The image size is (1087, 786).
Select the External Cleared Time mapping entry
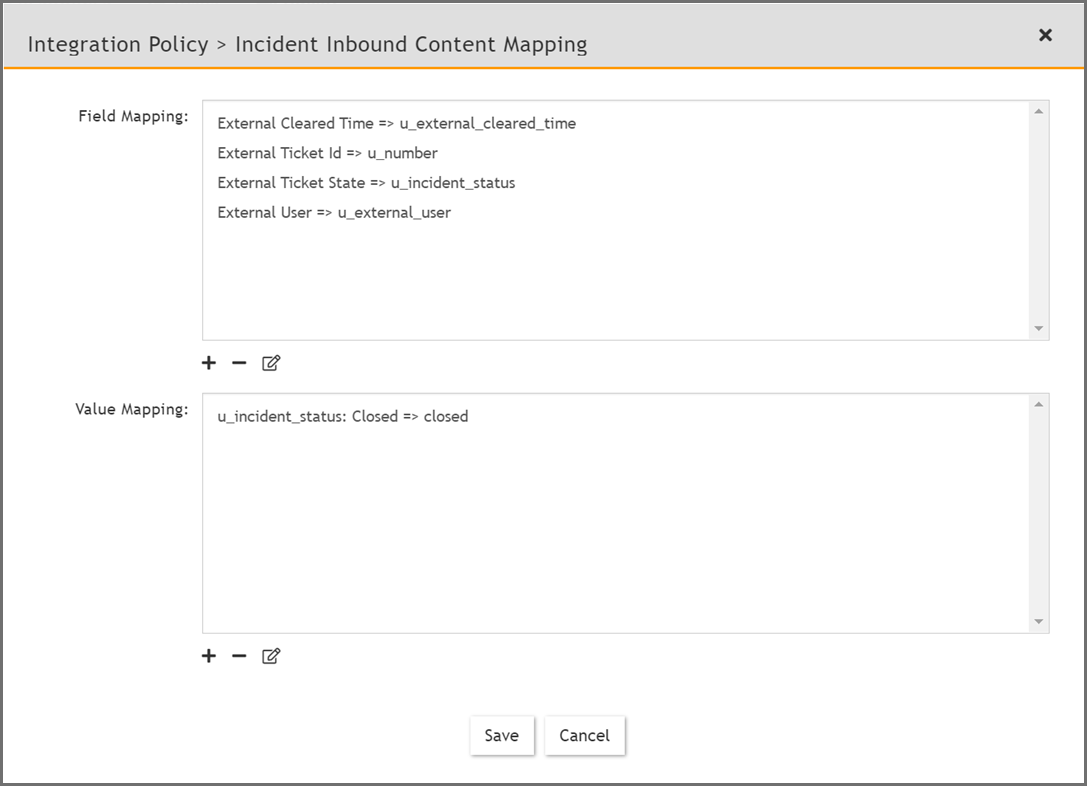point(397,123)
